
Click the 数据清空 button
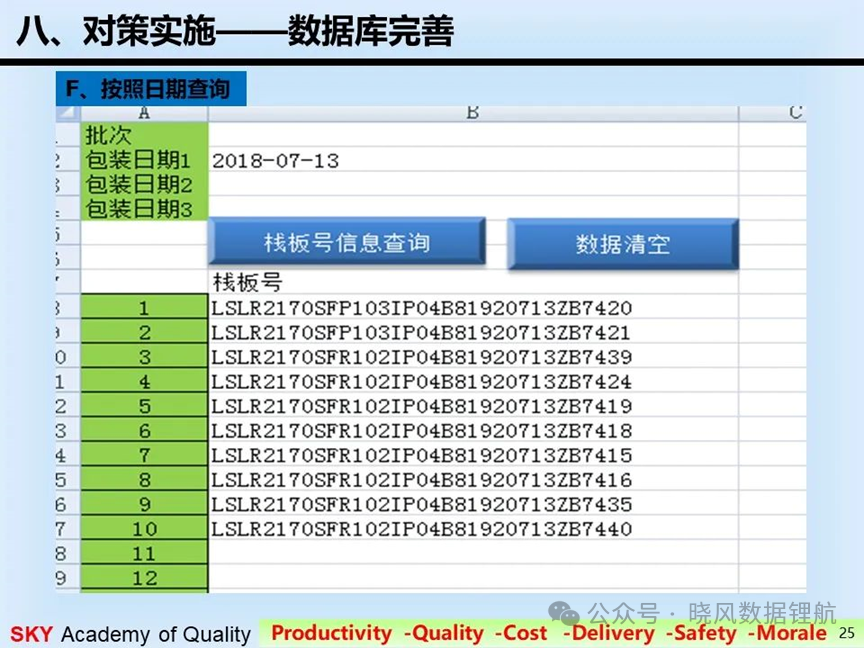pyautogui.click(x=623, y=244)
